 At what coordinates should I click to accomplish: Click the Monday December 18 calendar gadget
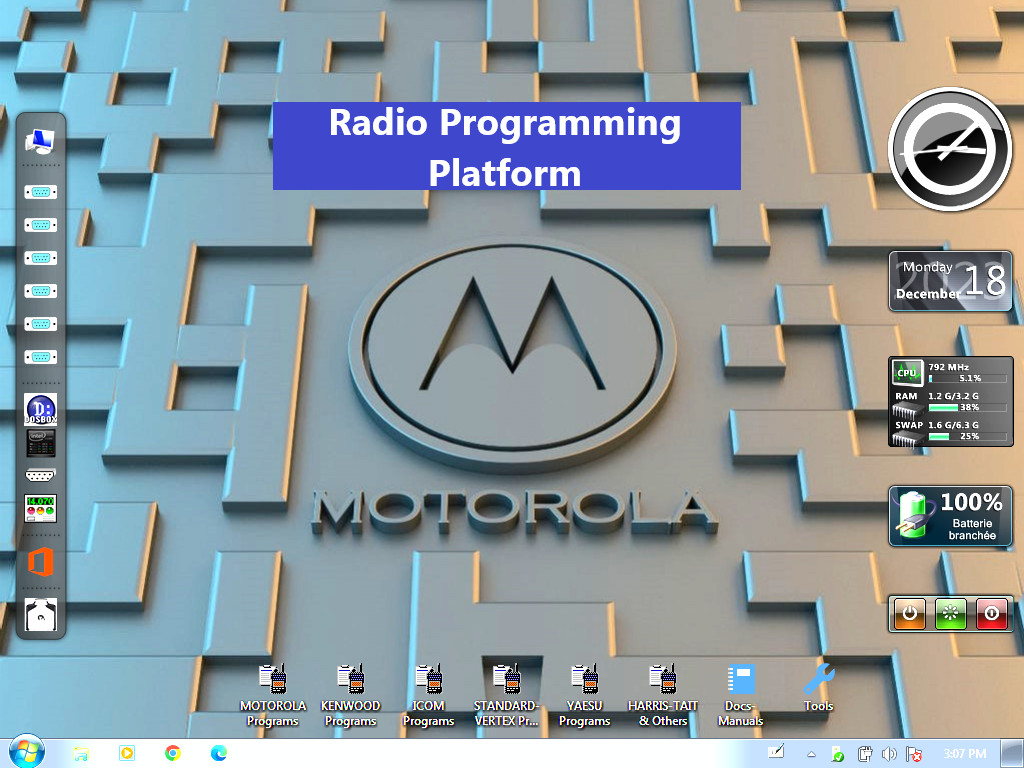pyautogui.click(x=950, y=281)
